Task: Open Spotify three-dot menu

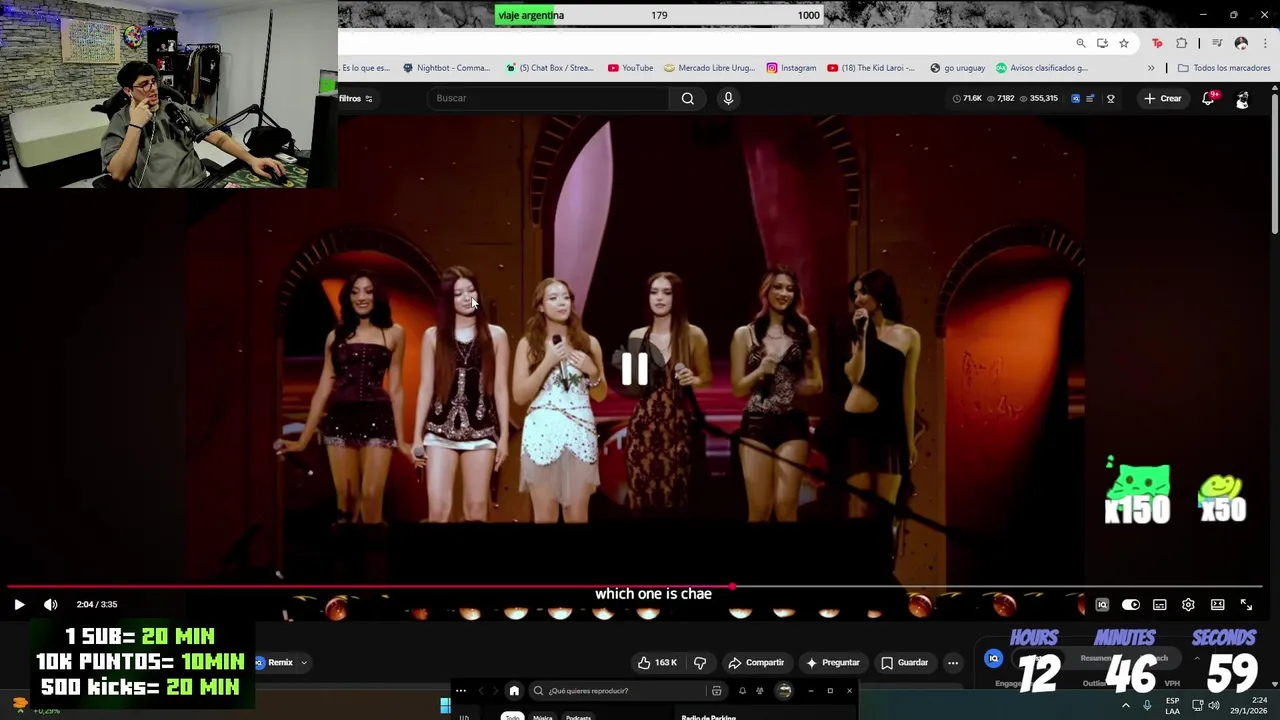Action: (461, 690)
